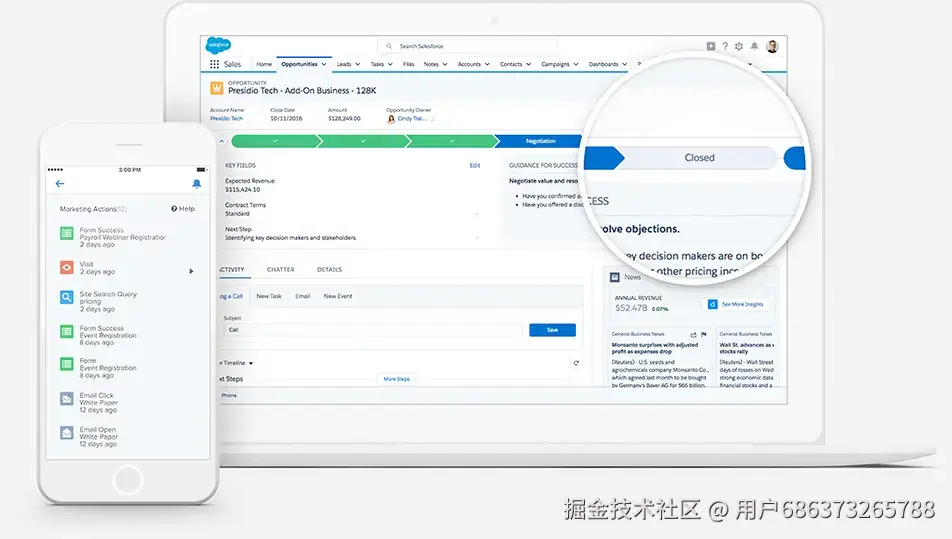Select the New Event composer tab
Screen dimensions: 952x539
(x=338, y=296)
